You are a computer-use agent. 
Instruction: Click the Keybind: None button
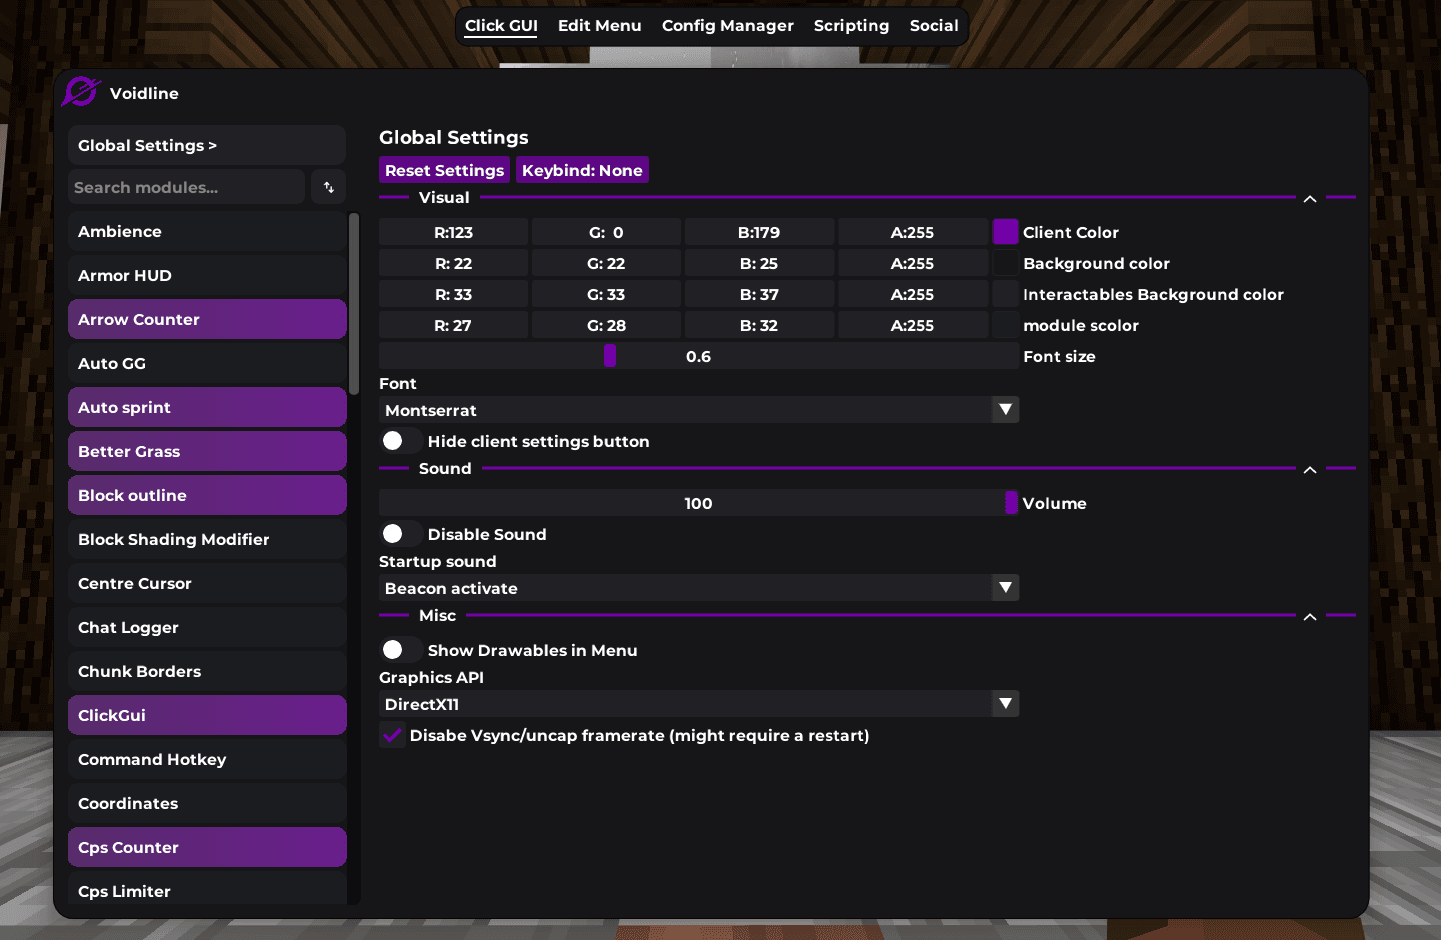pyautogui.click(x=582, y=170)
